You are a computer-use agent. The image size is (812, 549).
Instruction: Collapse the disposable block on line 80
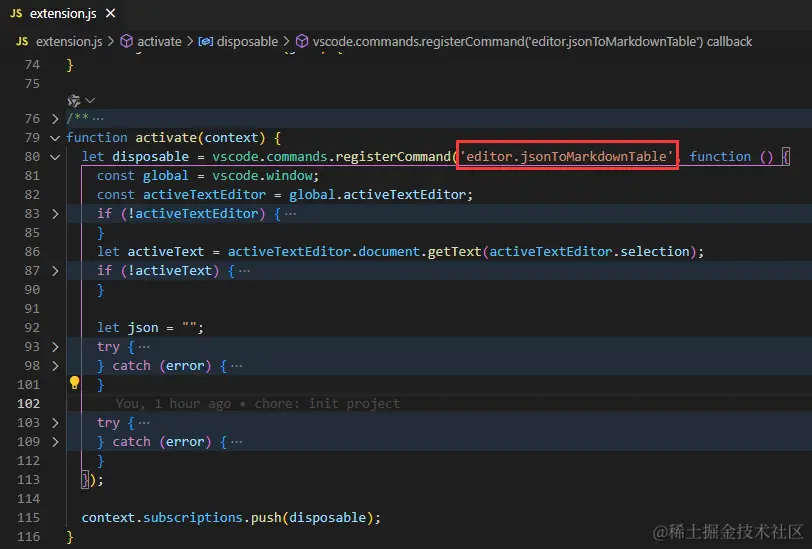click(x=55, y=157)
